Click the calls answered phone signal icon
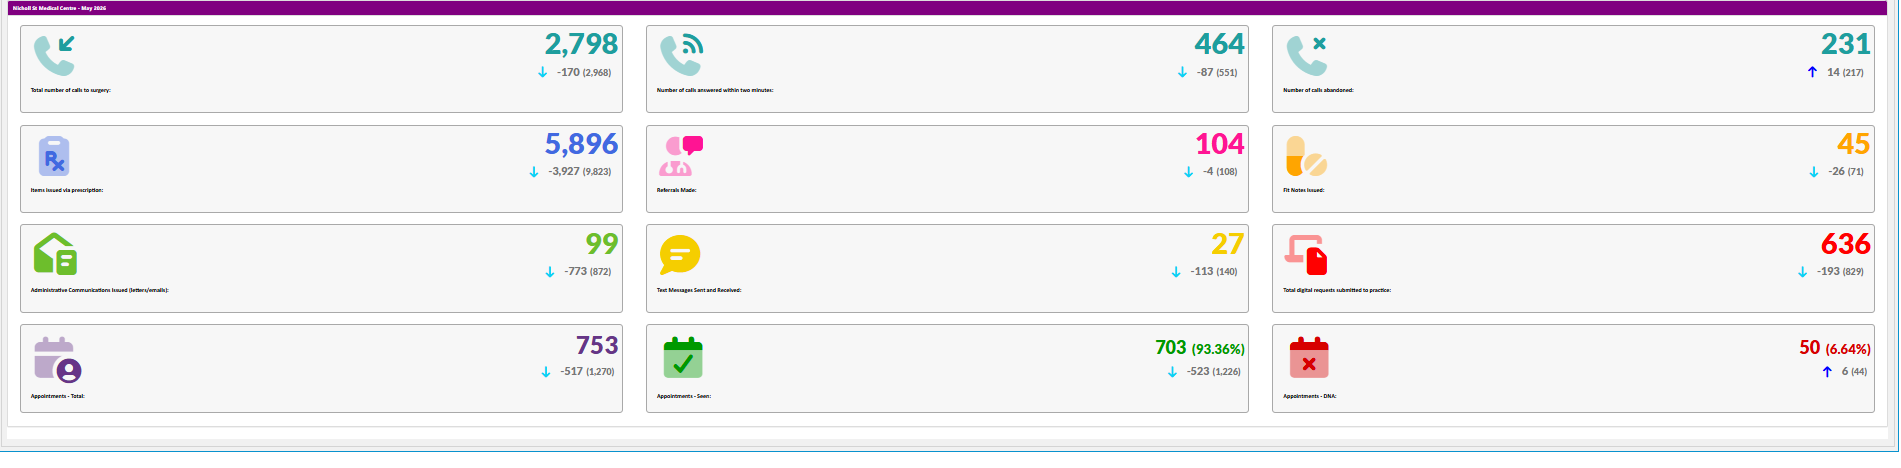The image size is (1901, 468). pyautogui.click(x=681, y=56)
